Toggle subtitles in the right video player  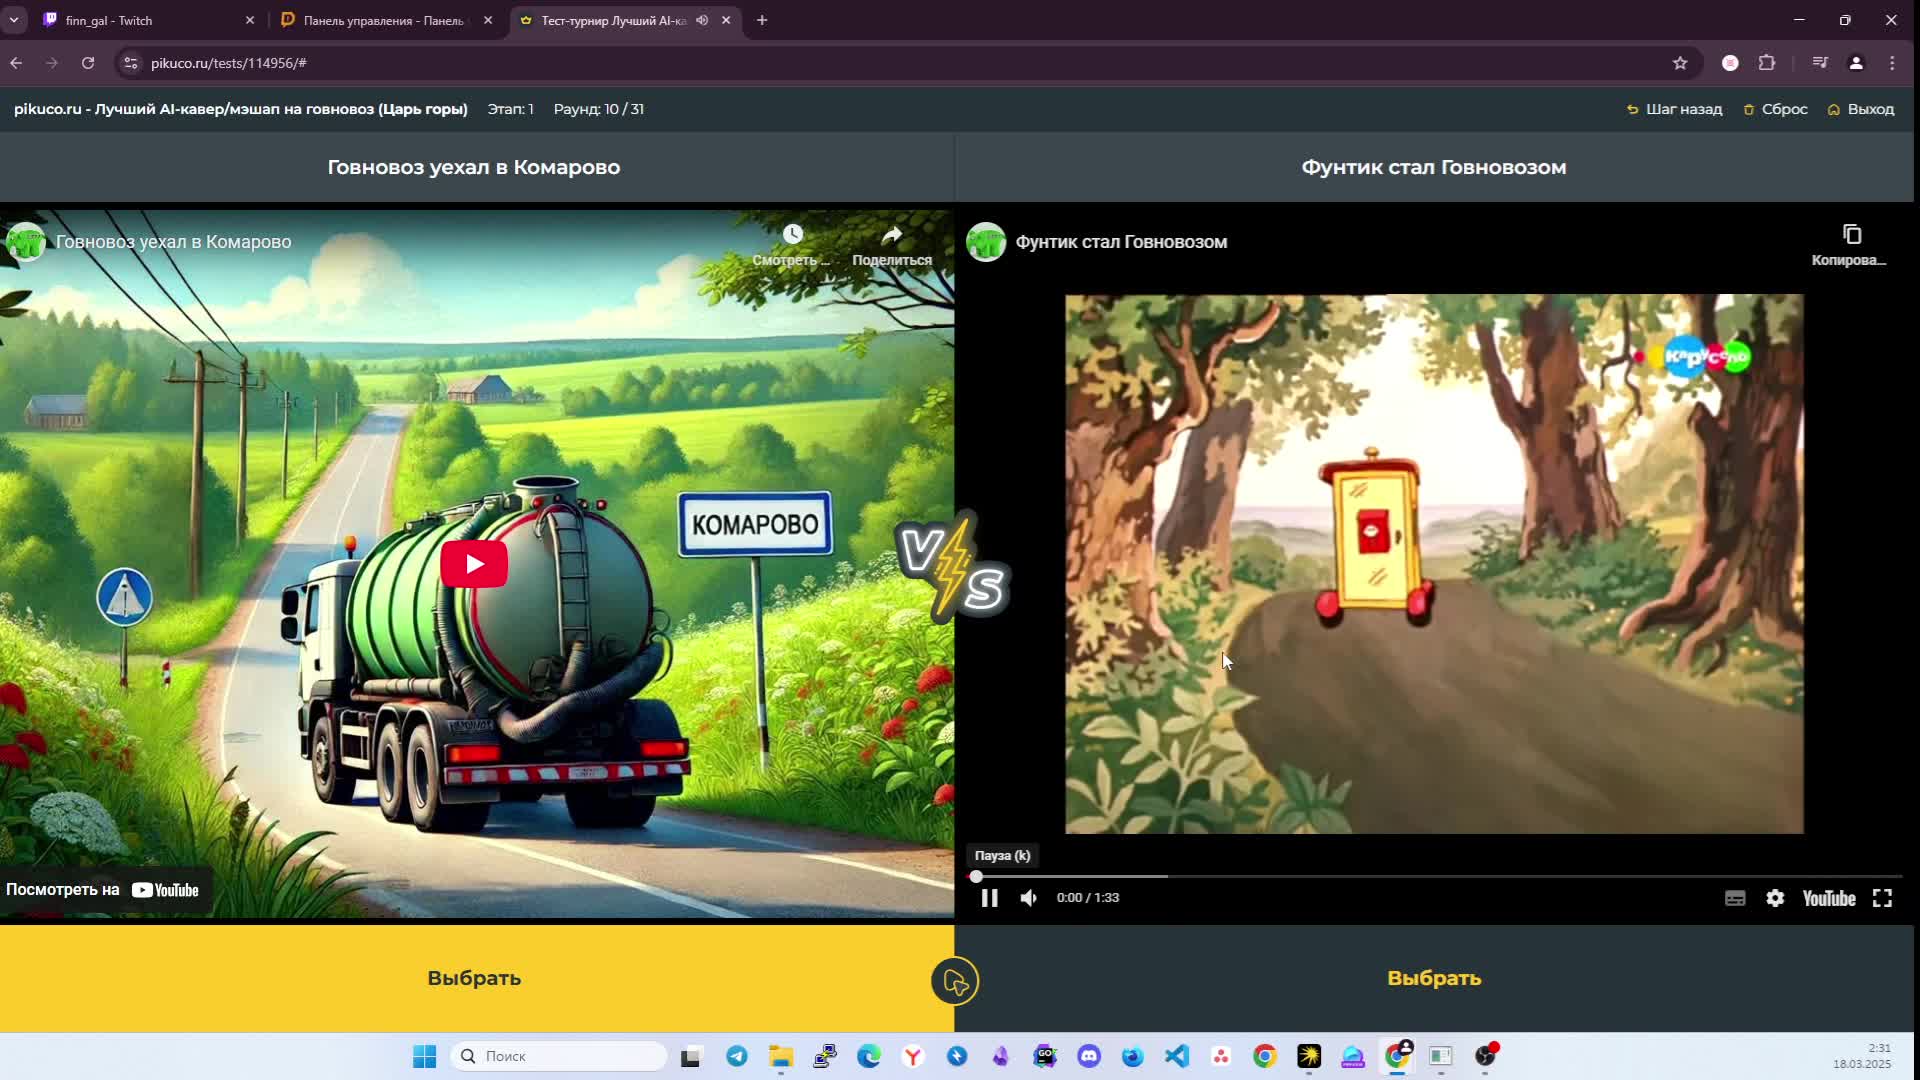1735,898
